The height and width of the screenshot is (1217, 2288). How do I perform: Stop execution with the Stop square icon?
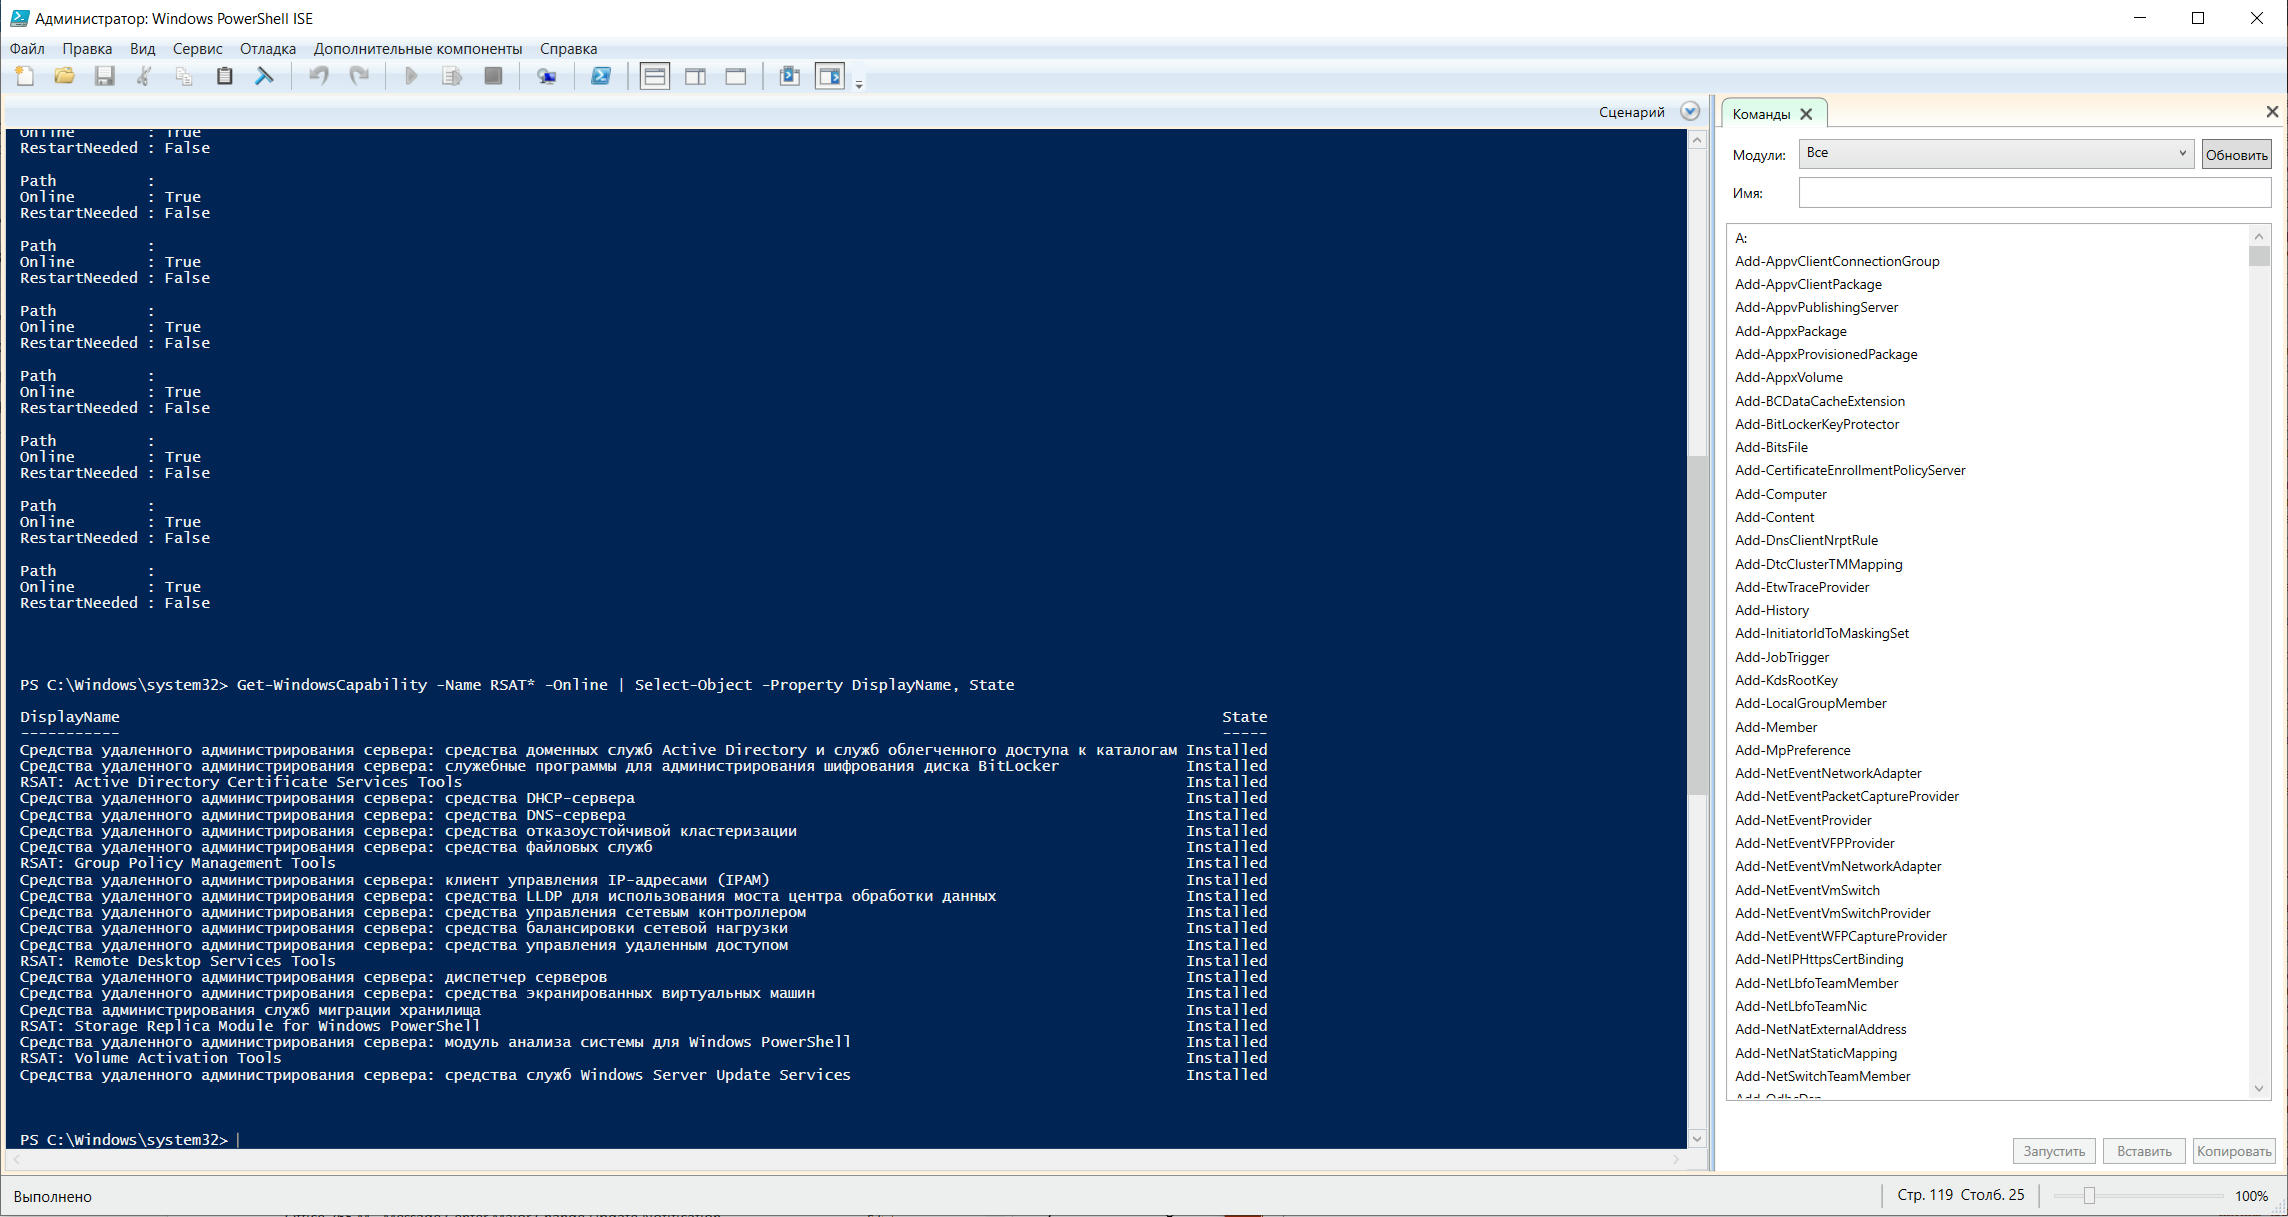coord(493,76)
